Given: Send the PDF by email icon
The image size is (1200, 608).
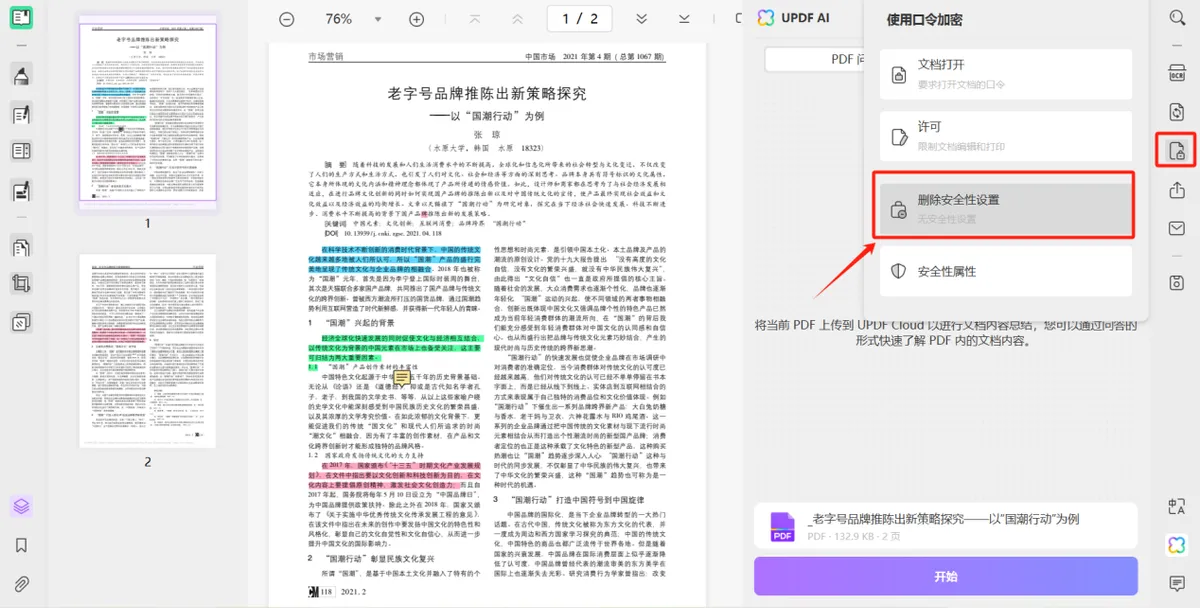Looking at the screenshot, I should [1176, 229].
